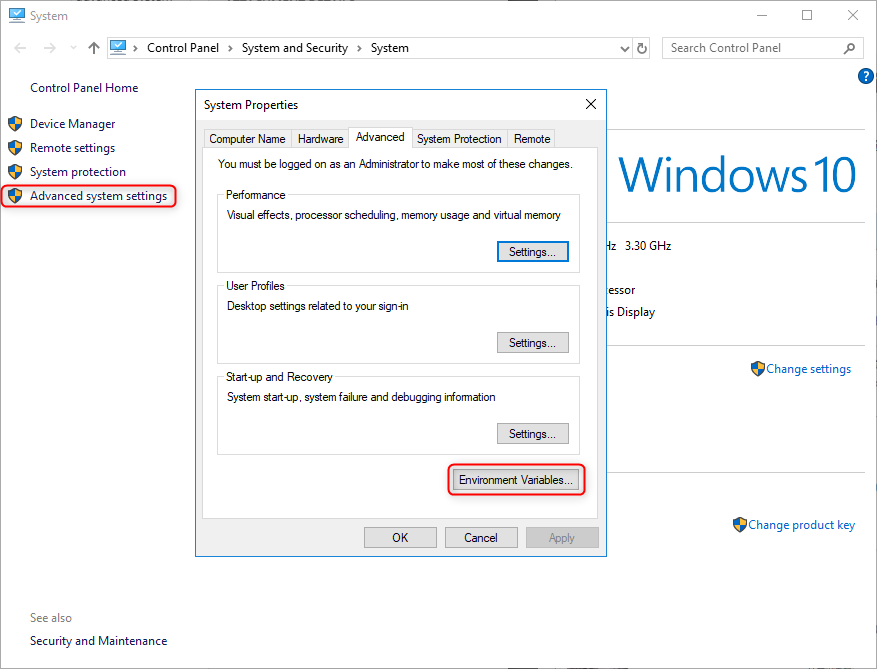This screenshot has width=877, height=669.
Task: Click the shield icon by Change product key
Action: tap(739, 525)
